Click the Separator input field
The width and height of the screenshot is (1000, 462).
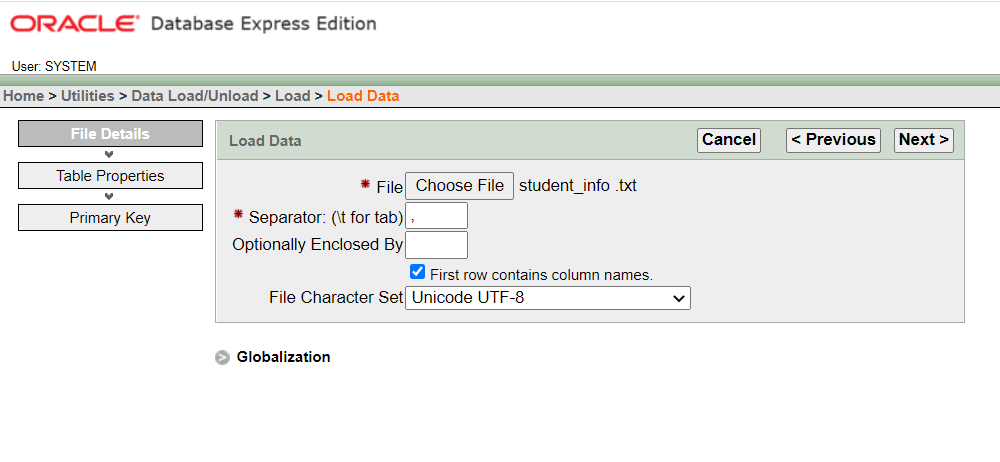click(436, 216)
